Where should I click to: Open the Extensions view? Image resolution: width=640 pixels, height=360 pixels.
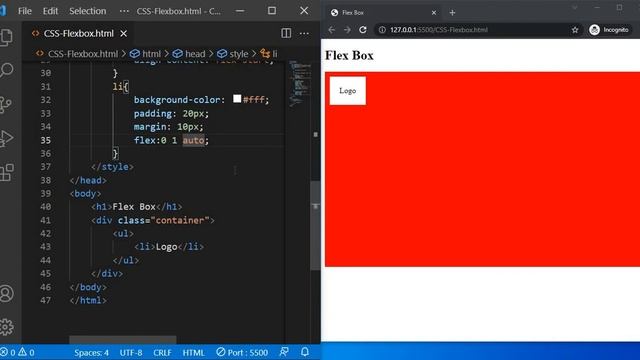(x=6, y=172)
